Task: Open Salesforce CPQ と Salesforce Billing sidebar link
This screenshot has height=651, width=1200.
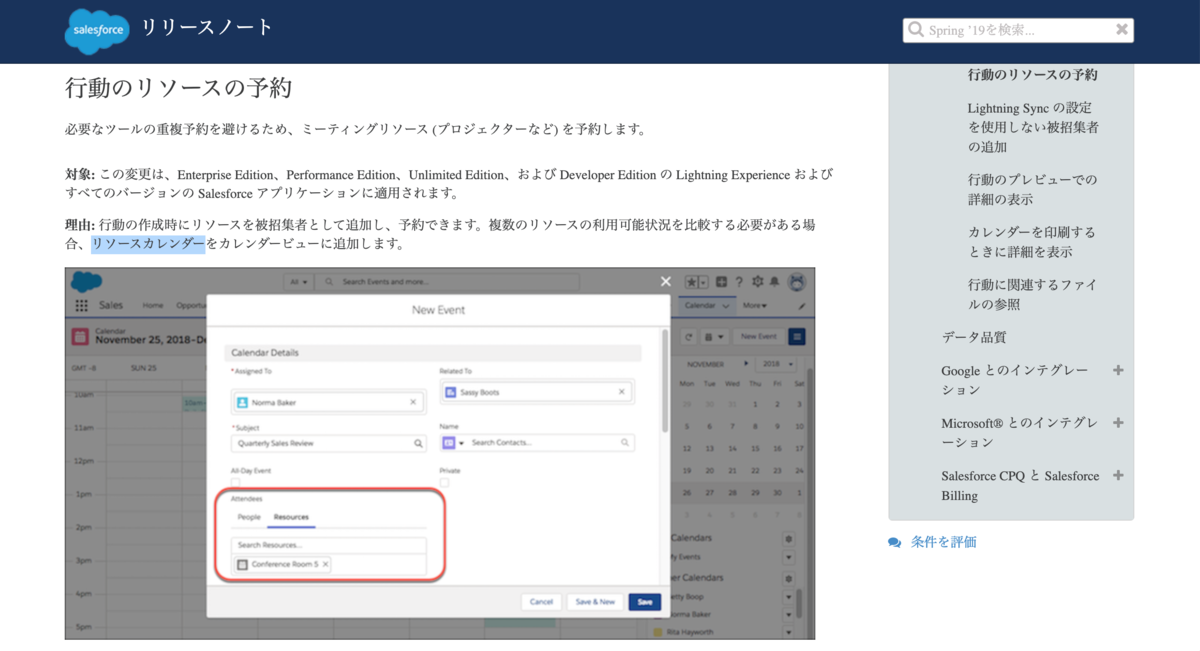Action: point(1020,485)
